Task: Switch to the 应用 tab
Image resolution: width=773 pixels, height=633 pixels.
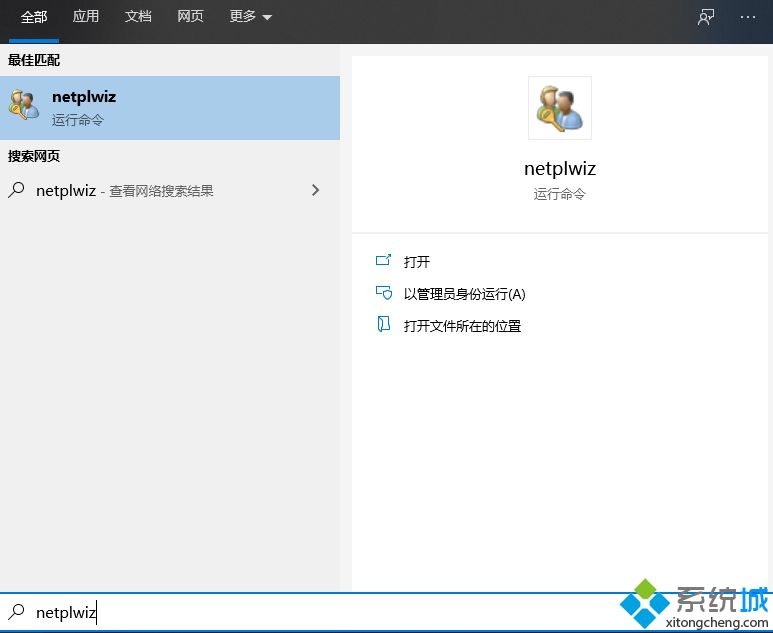Action: tap(86, 17)
